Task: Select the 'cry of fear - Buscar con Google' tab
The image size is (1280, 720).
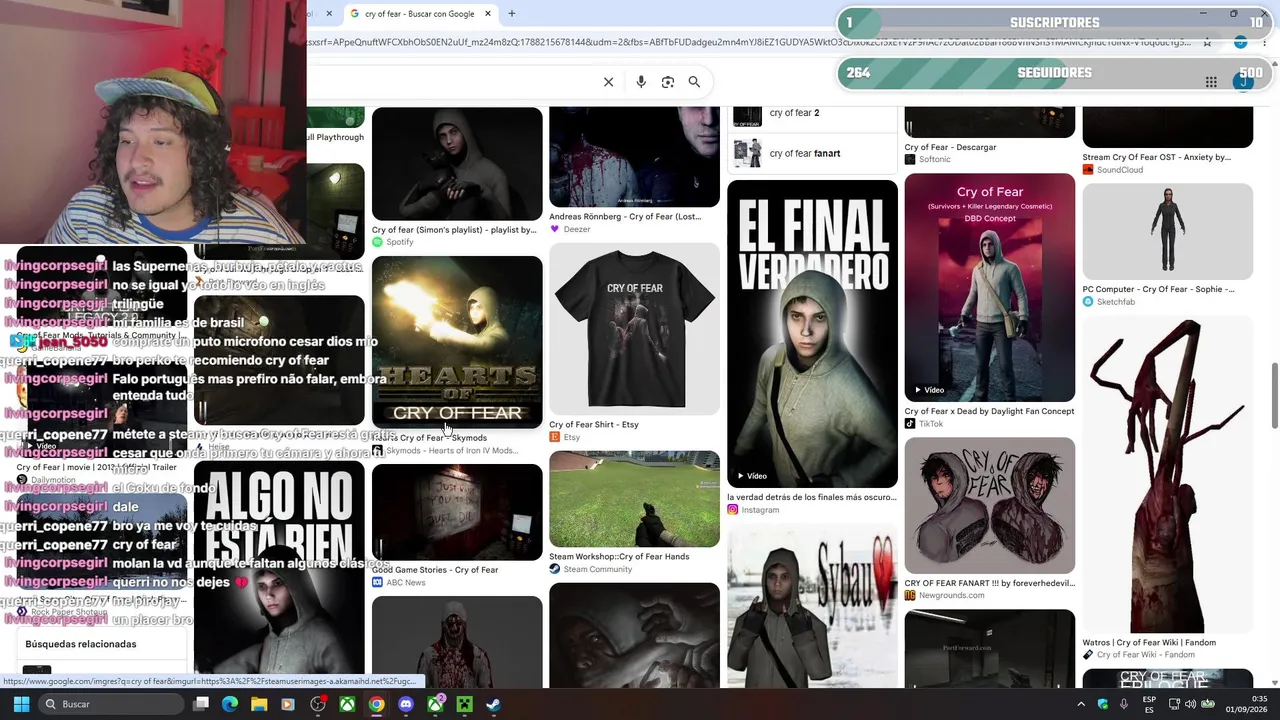Action: point(420,14)
